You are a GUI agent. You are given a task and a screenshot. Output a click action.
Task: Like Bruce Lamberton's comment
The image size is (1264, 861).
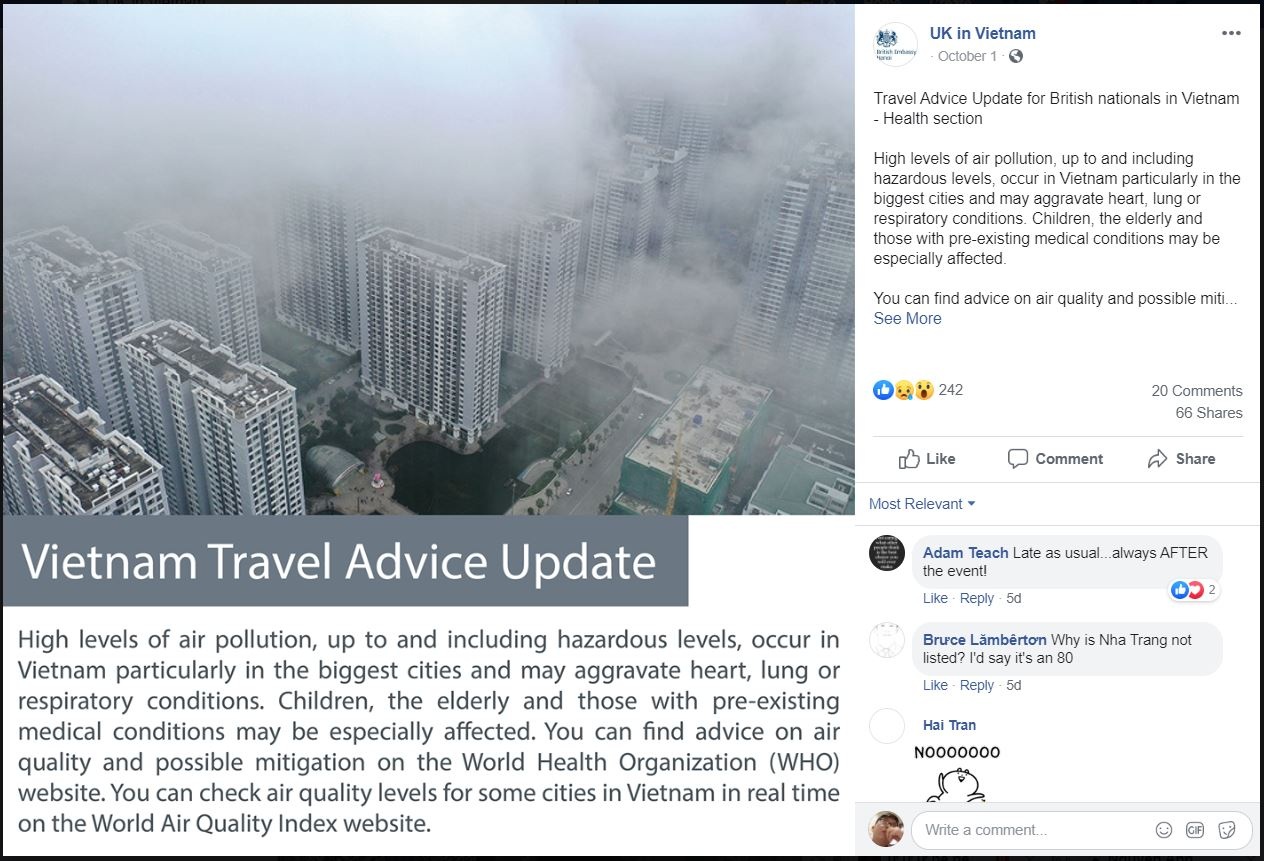(x=935, y=685)
